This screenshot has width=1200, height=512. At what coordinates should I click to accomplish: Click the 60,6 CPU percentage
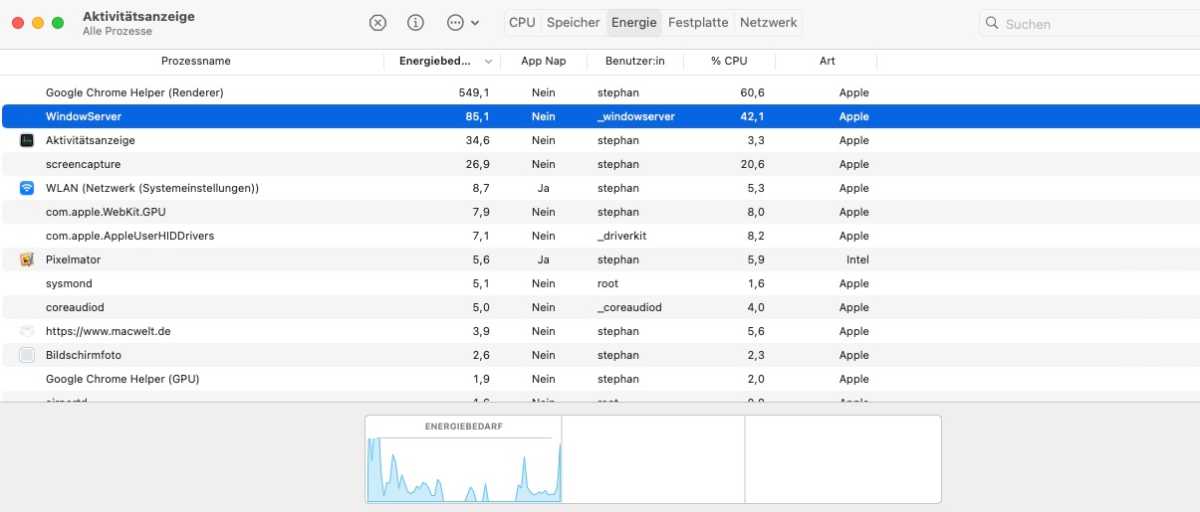[753, 92]
